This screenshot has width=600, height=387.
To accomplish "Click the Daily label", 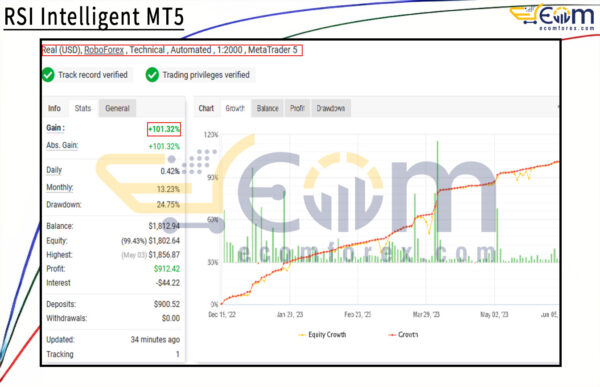I will 54,170.
